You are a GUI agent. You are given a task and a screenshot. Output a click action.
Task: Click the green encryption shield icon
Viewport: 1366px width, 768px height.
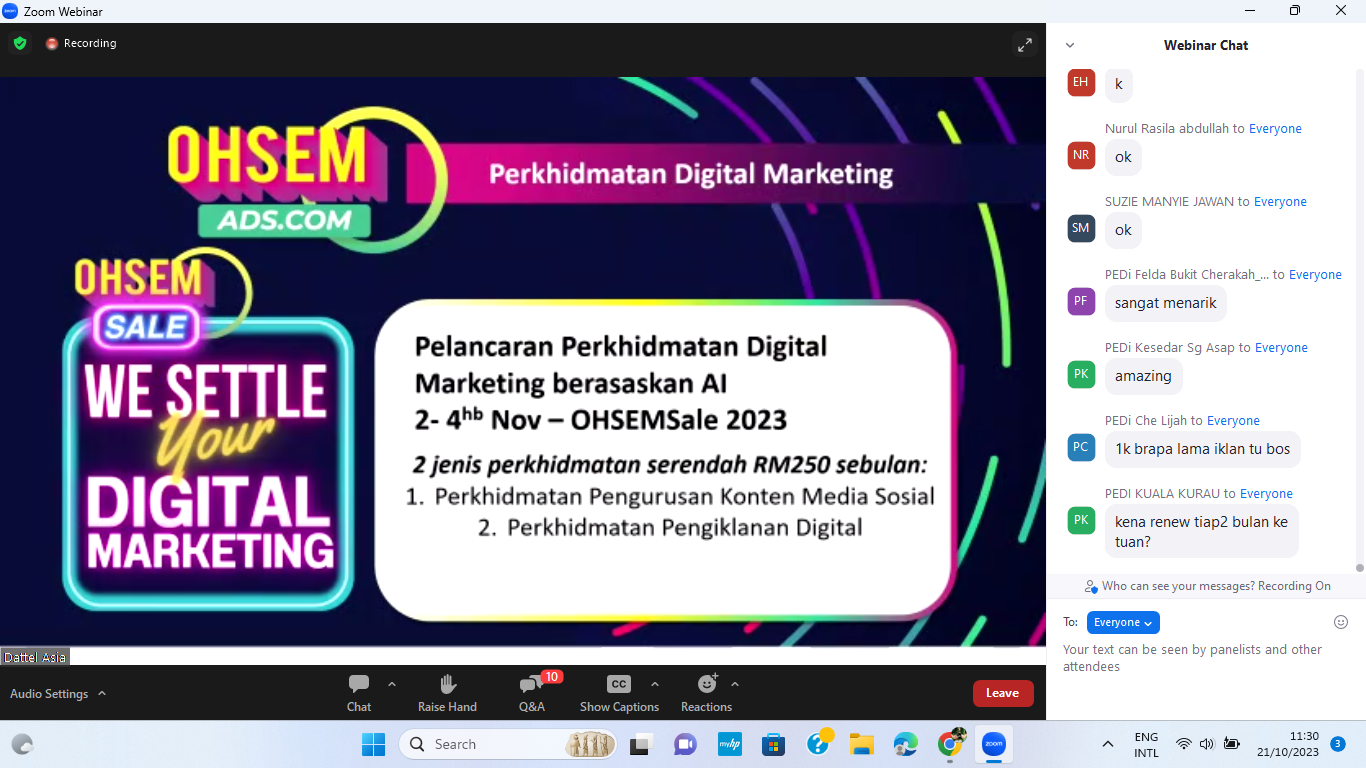pyautogui.click(x=20, y=43)
